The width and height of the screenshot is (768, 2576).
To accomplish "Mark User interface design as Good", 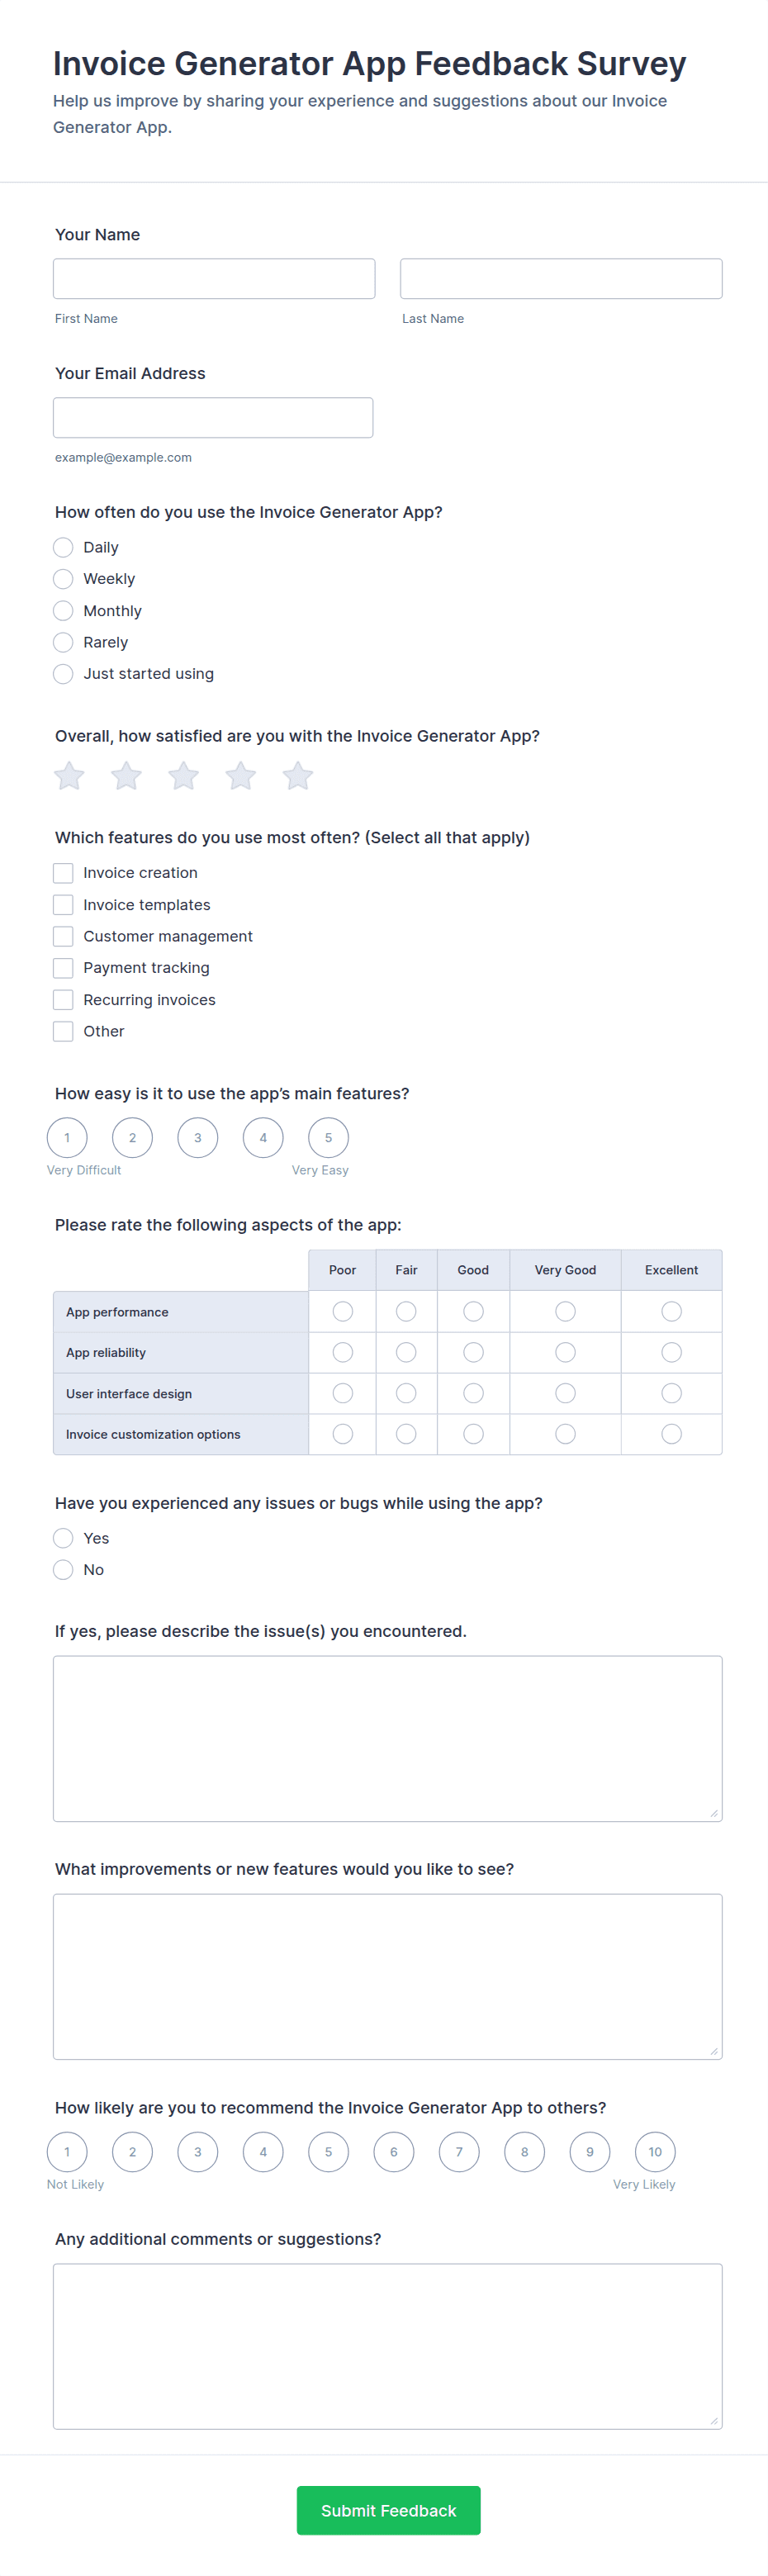I will click(473, 1393).
